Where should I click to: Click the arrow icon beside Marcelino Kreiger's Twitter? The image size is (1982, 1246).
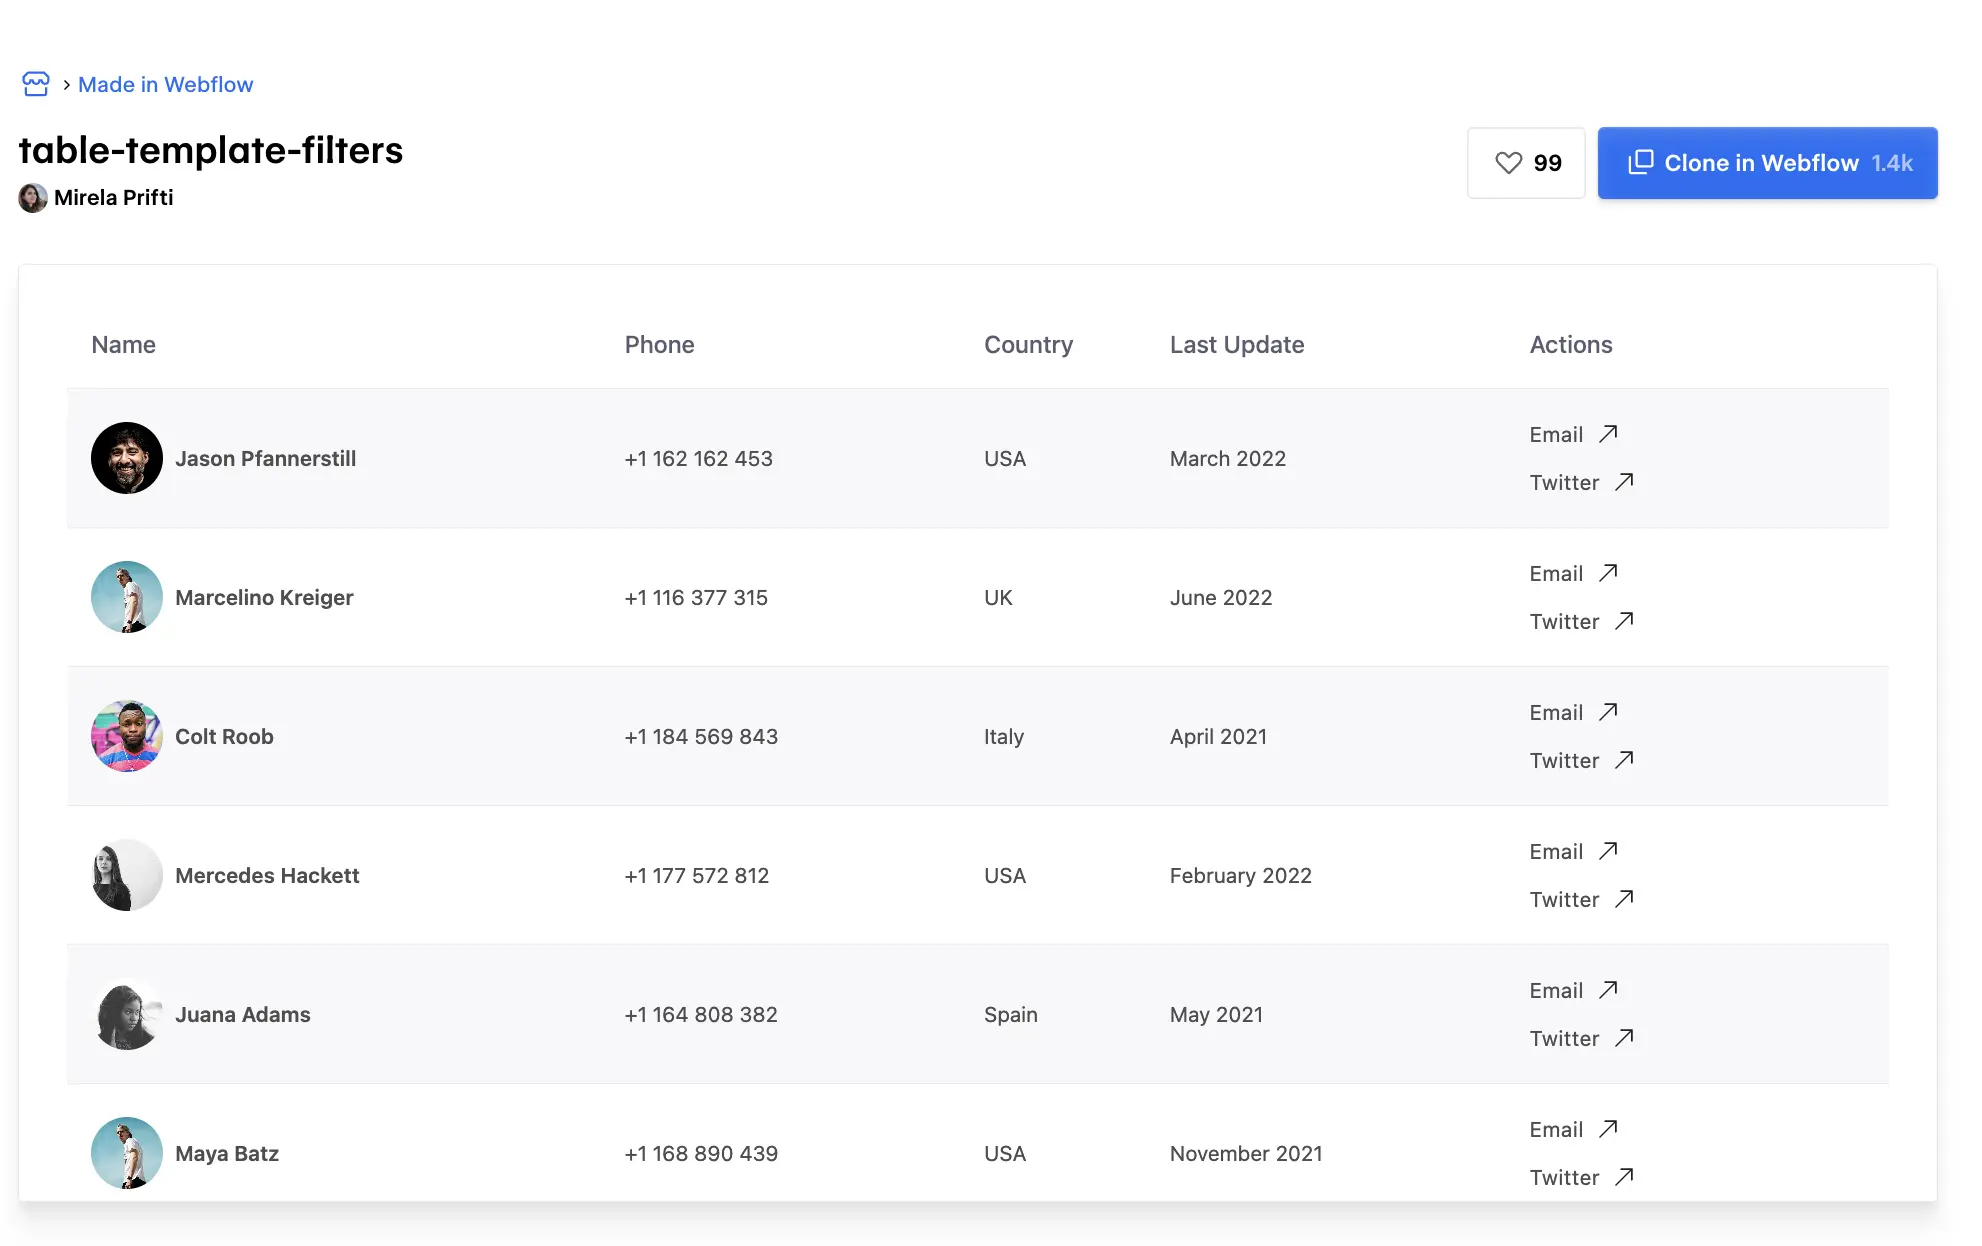point(1624,620)
